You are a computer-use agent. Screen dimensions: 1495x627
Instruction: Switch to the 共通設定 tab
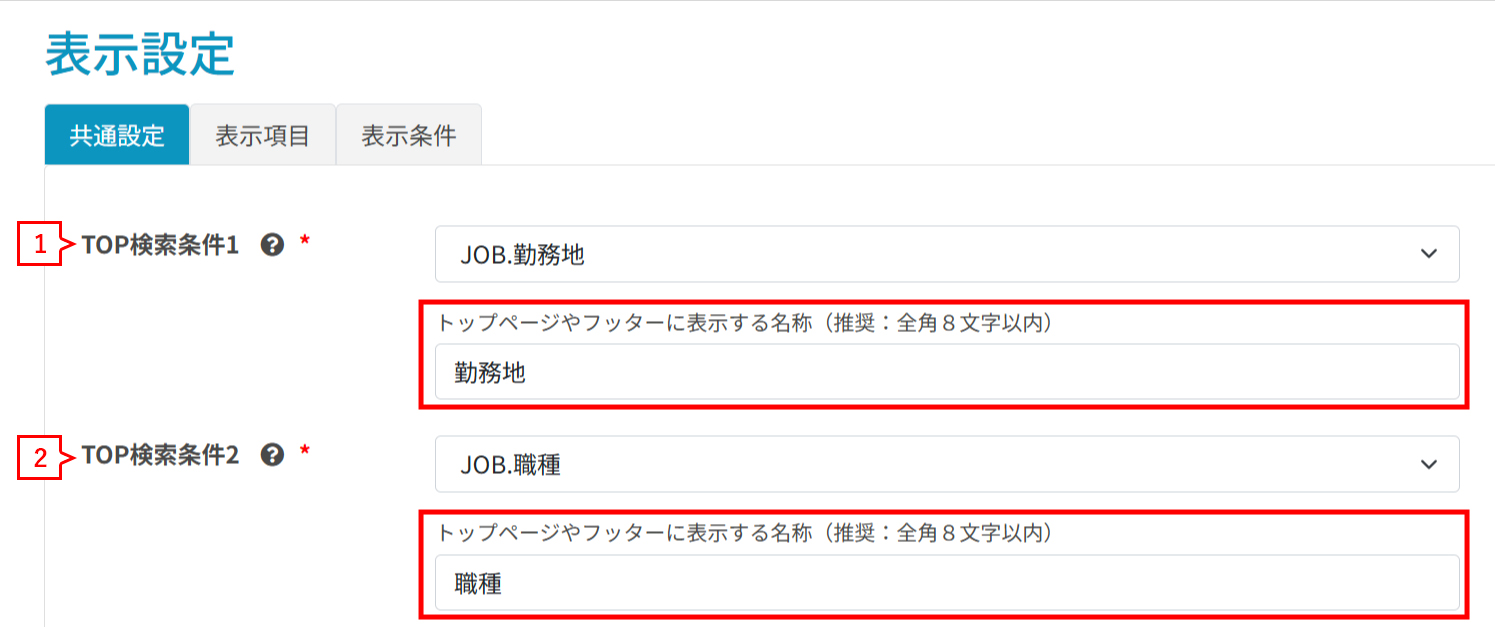(x=117, y=135)
